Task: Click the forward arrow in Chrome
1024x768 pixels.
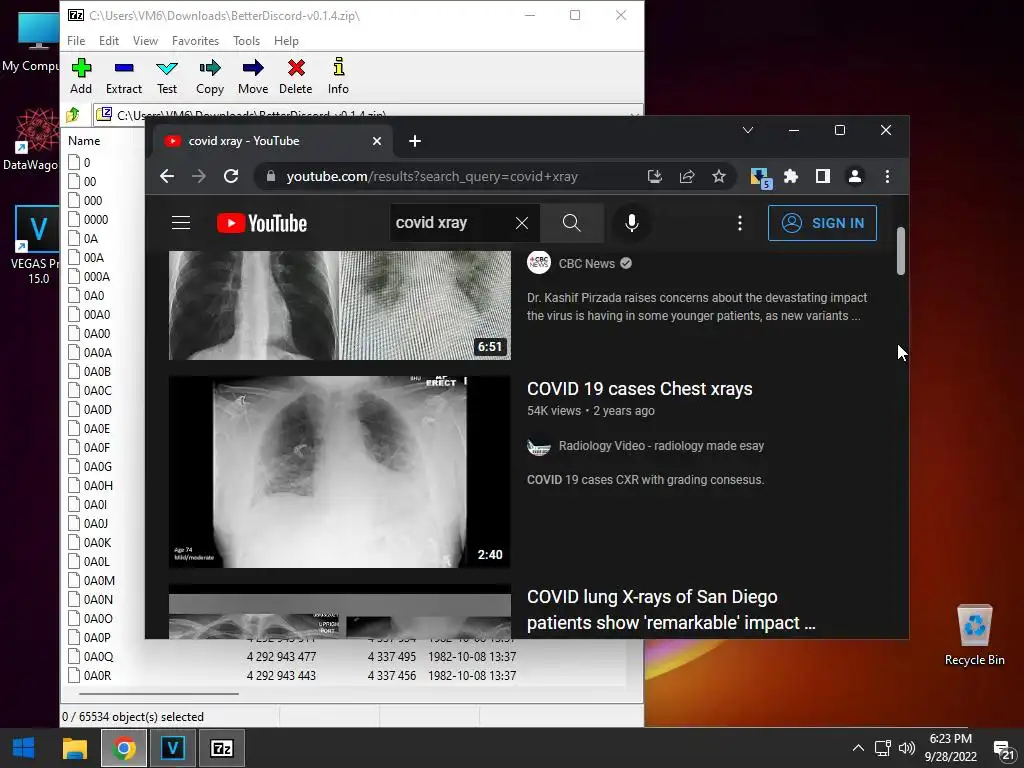Action: [x=199, y=176]
